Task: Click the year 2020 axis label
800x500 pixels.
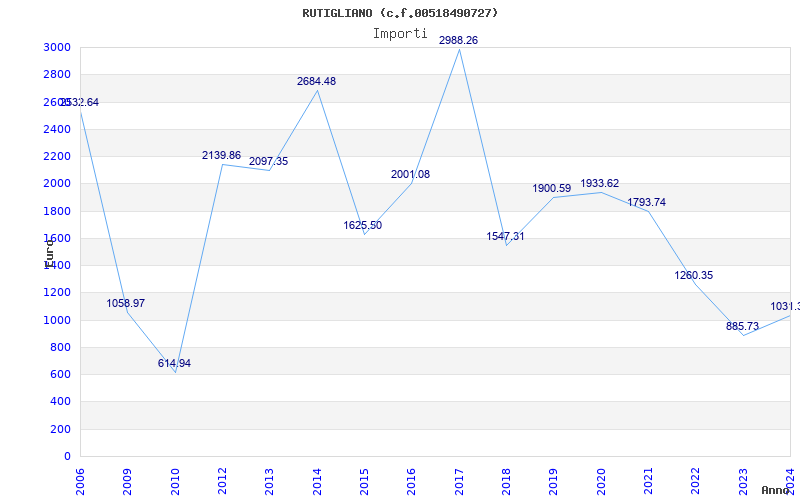Action: [601, 482]
